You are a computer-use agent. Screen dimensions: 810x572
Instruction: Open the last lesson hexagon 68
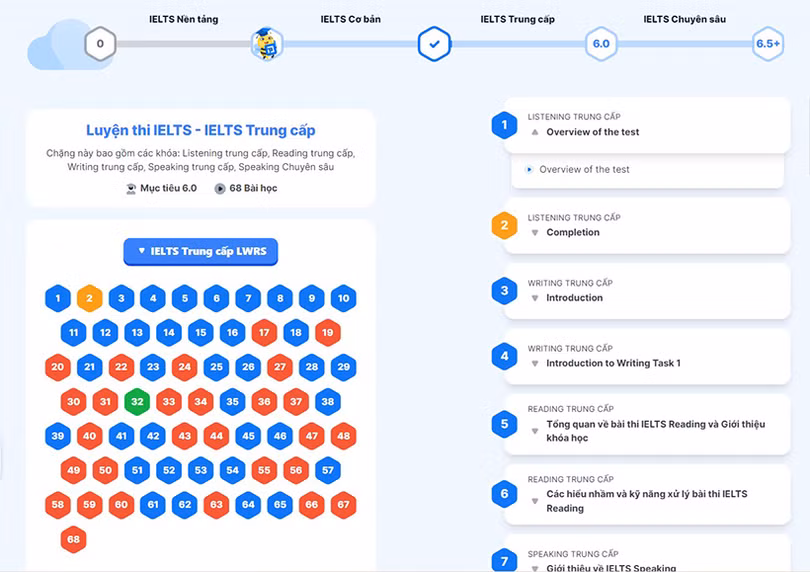coord(73,539)
